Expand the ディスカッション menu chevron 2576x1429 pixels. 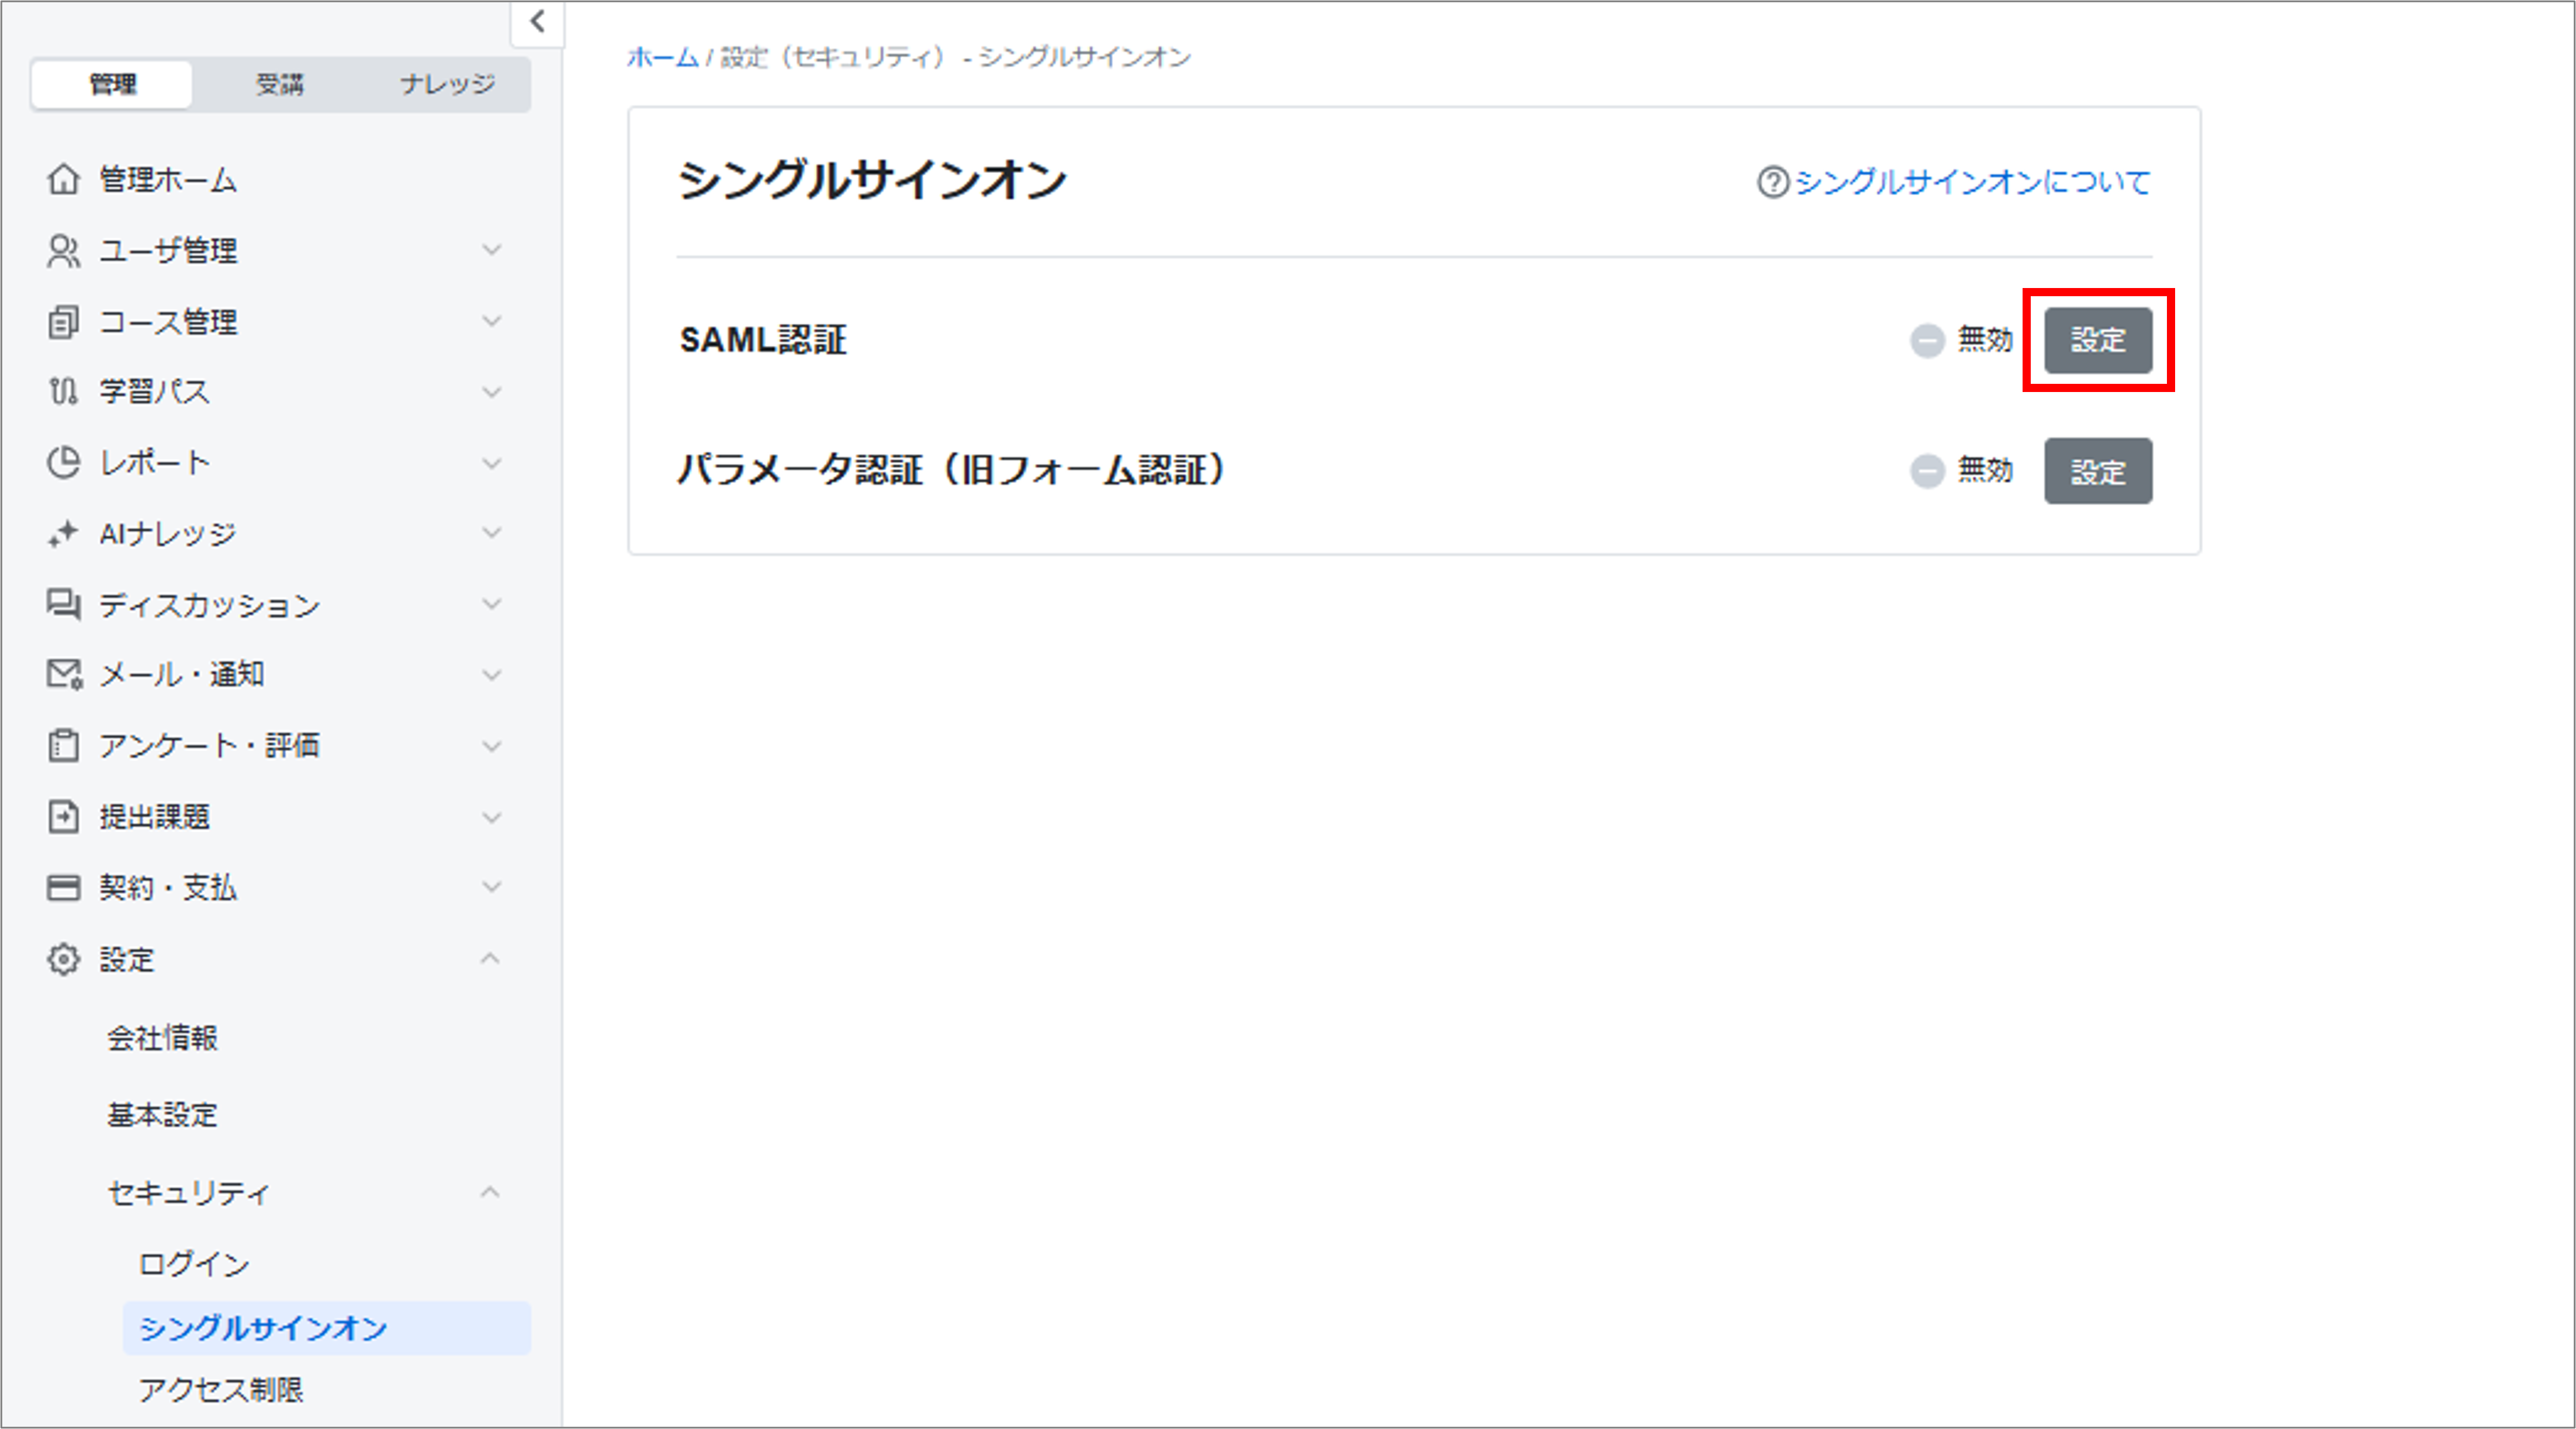coord(491,604)
